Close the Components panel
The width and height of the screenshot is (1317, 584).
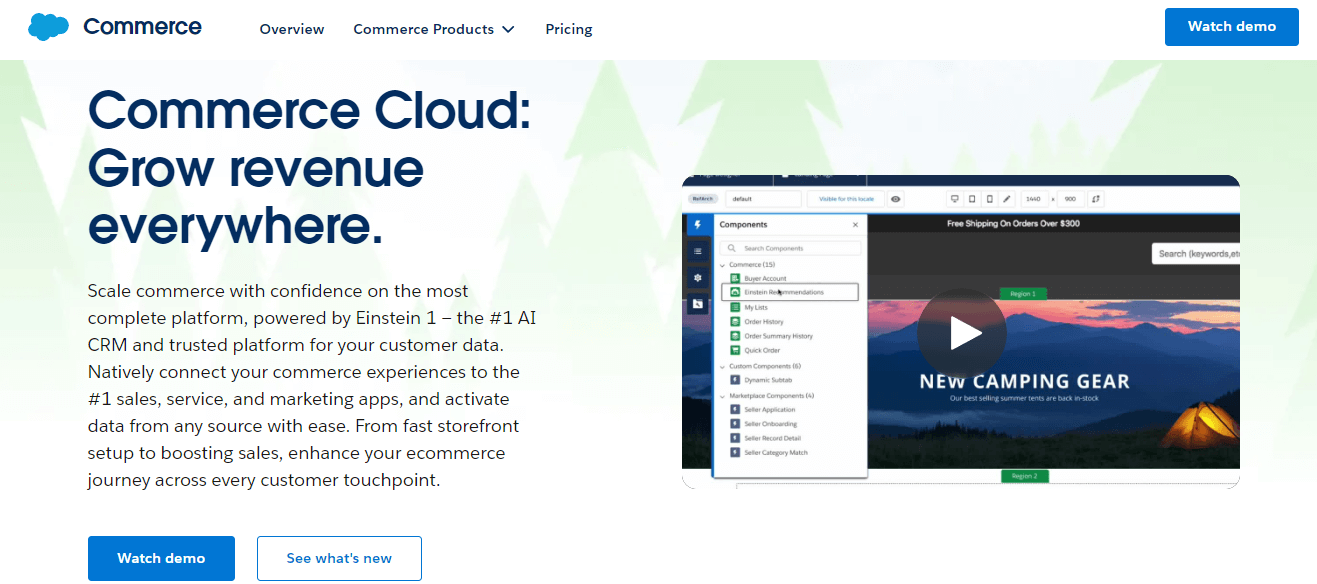tap(855, 225)
